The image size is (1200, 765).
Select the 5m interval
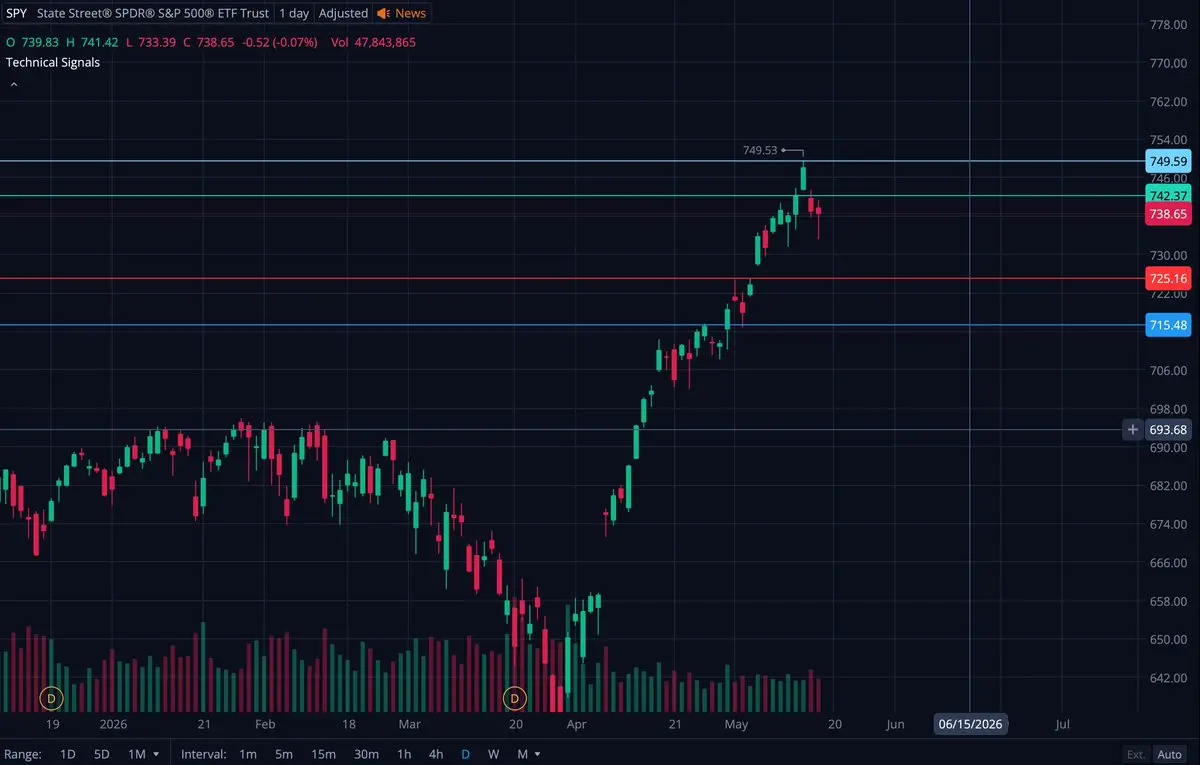pos(284,754)
